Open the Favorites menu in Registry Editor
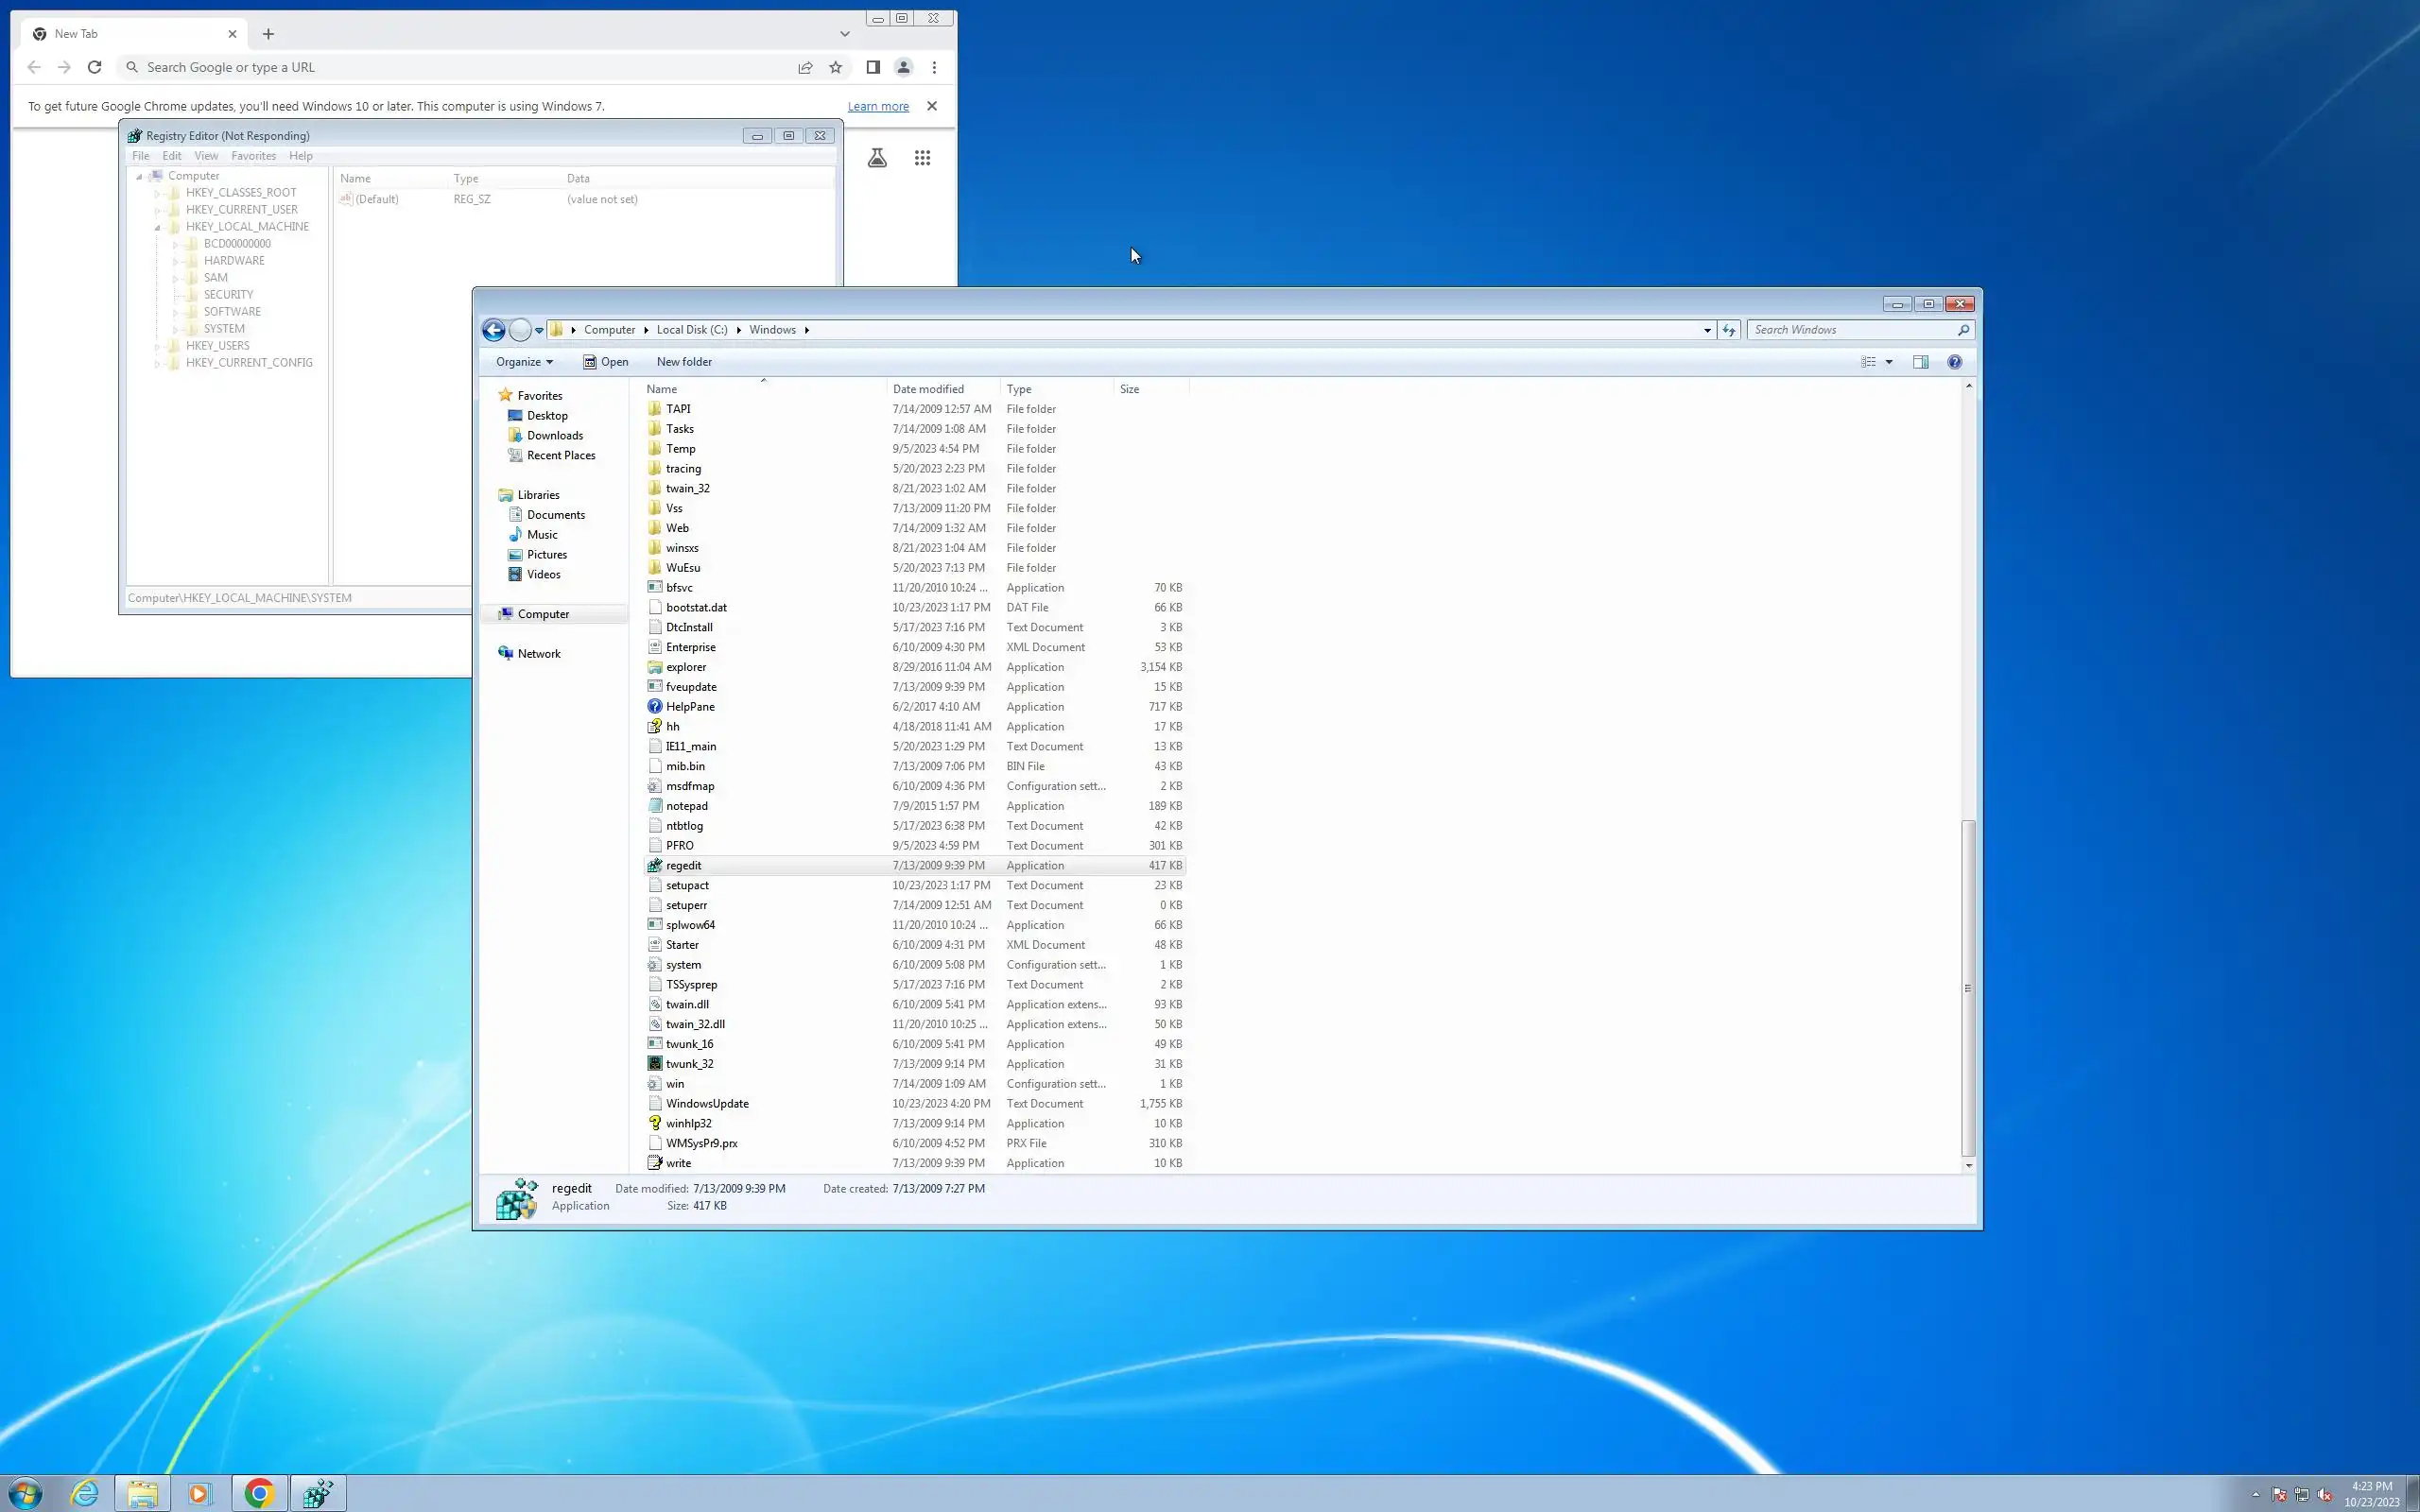 click(253, 156)
